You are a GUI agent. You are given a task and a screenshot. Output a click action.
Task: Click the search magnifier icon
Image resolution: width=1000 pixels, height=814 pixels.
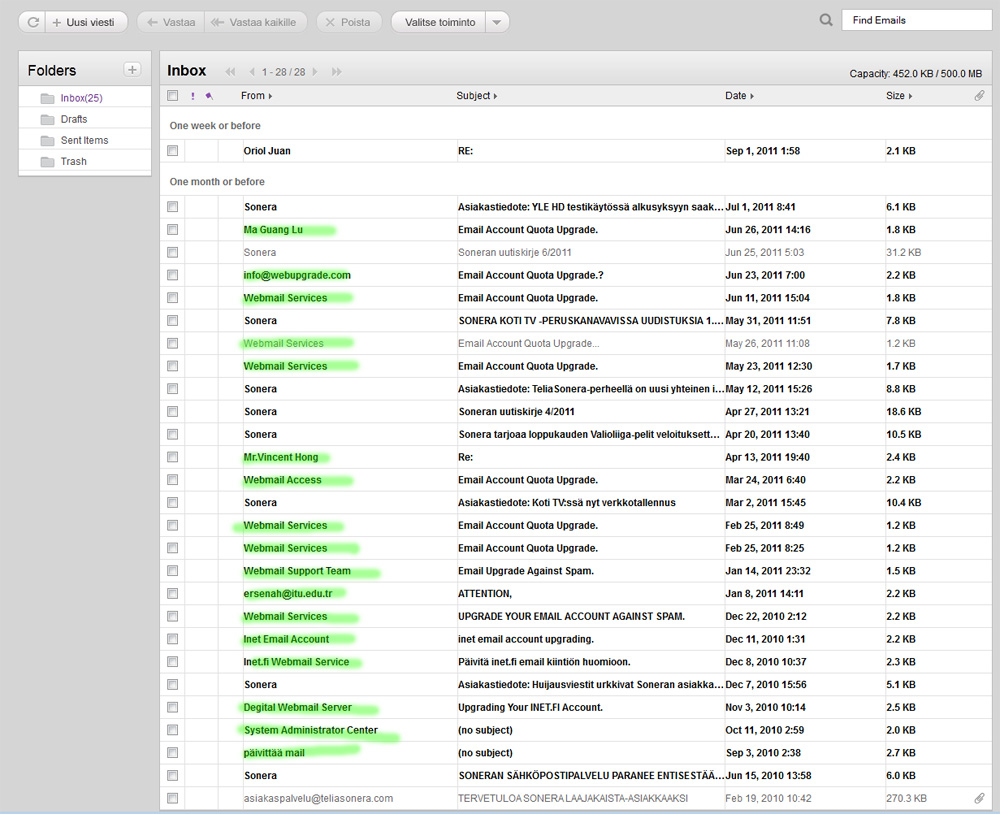click(x=825, y=20)
